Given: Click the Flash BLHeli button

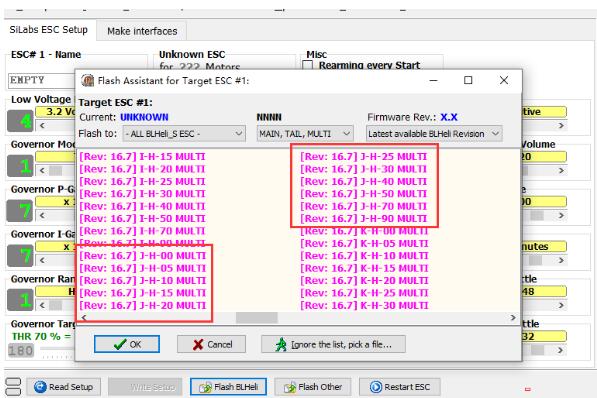Looking at the screenshot, I should tap(228, 387).
